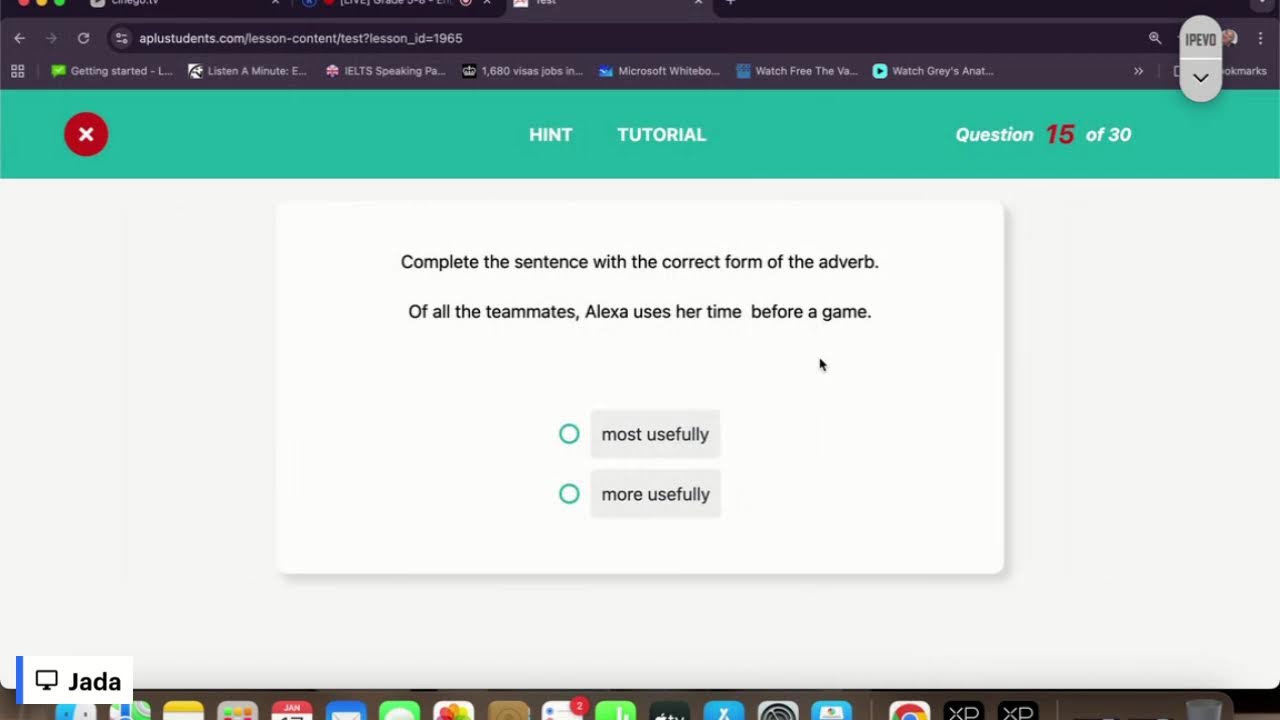The height and width of the screenshot is (720, 1280).
Task: Go back to the previous page
Action: [20, 38]
